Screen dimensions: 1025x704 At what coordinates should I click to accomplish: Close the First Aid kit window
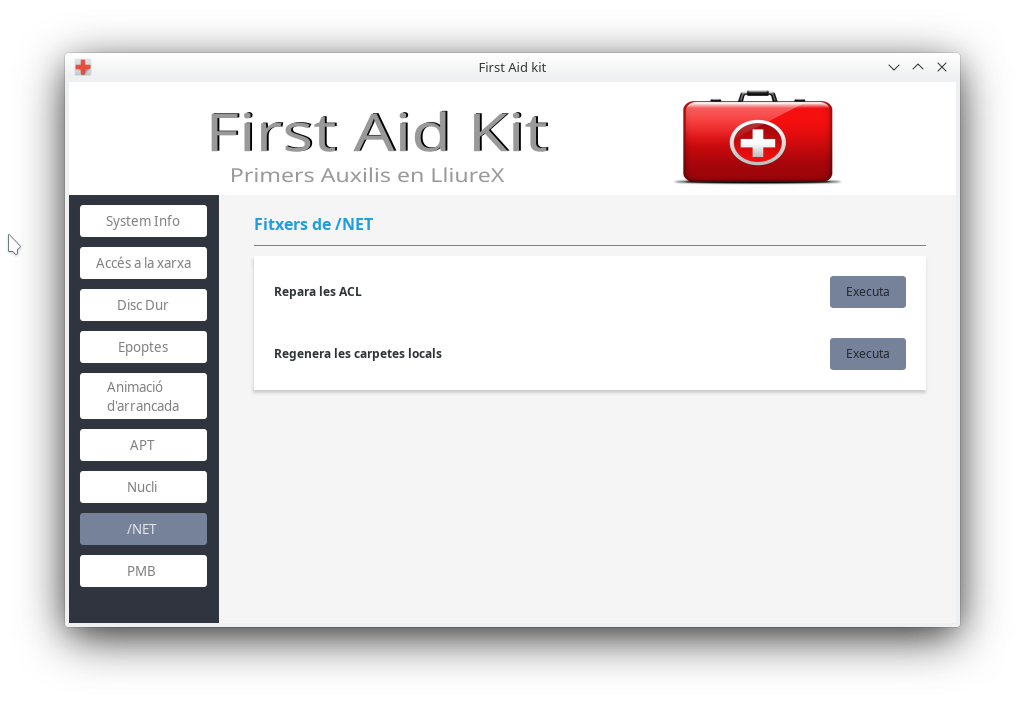[942, 67]
